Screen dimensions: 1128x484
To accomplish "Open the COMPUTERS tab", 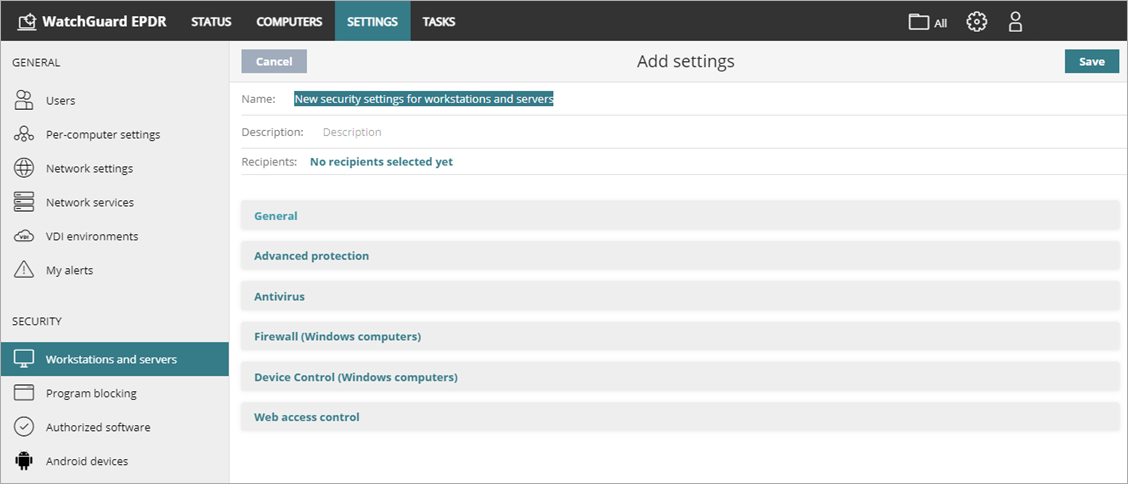I will point(289,21).
